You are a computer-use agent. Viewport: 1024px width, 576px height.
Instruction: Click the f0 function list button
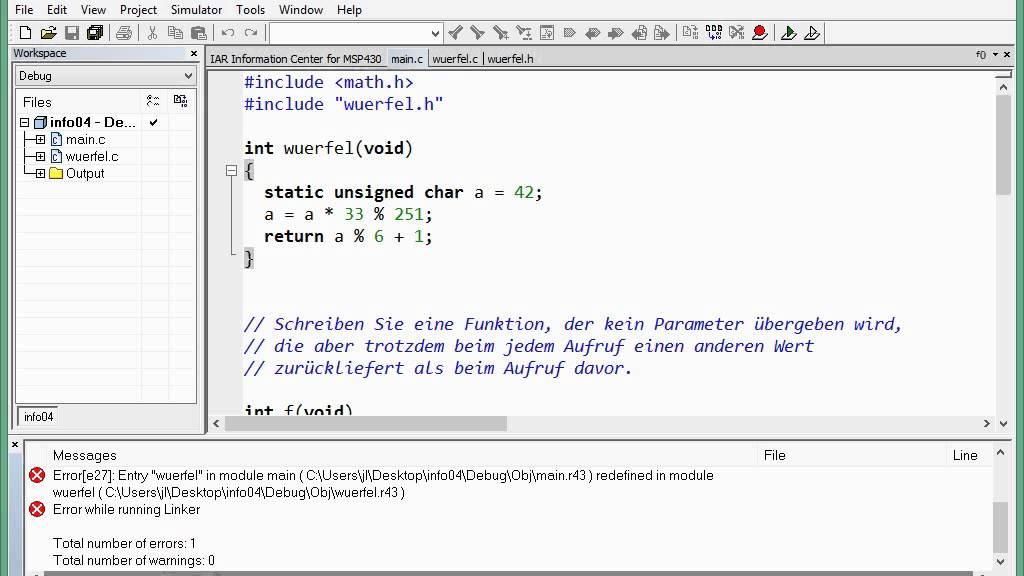pyautogui.click(x=981, y=55)
